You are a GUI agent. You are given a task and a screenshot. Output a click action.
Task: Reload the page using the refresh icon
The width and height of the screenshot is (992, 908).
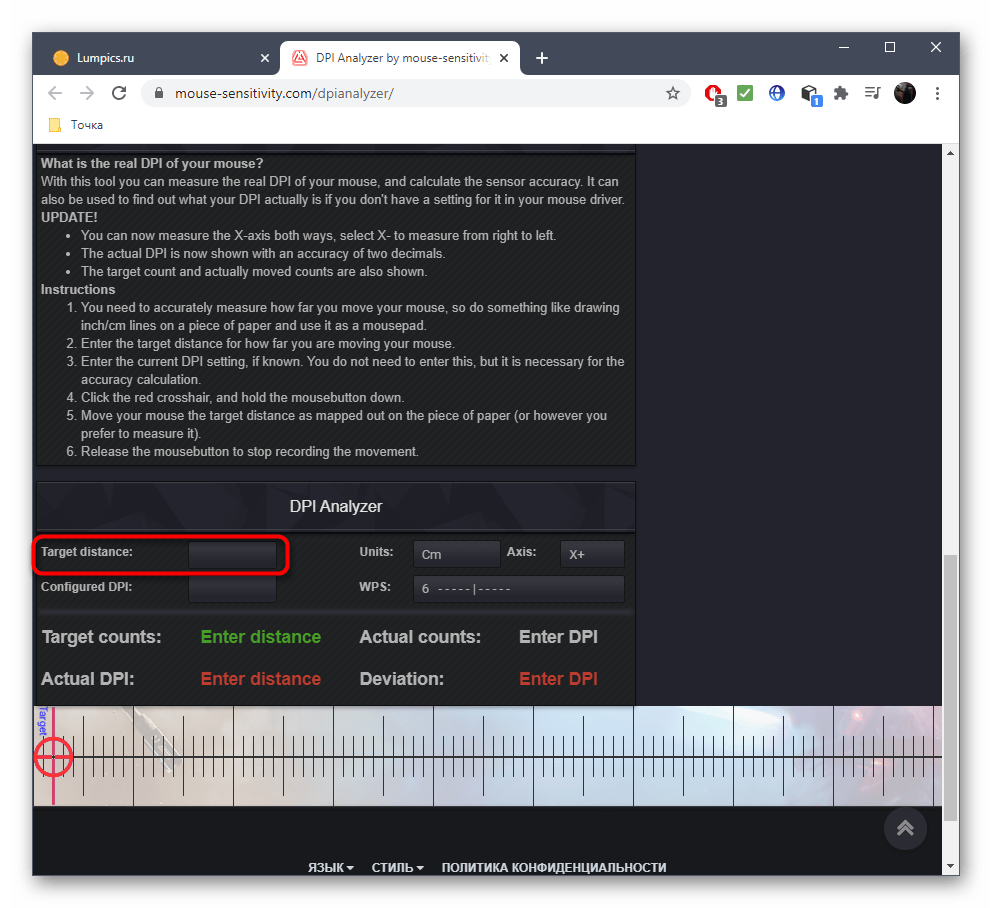119,93
